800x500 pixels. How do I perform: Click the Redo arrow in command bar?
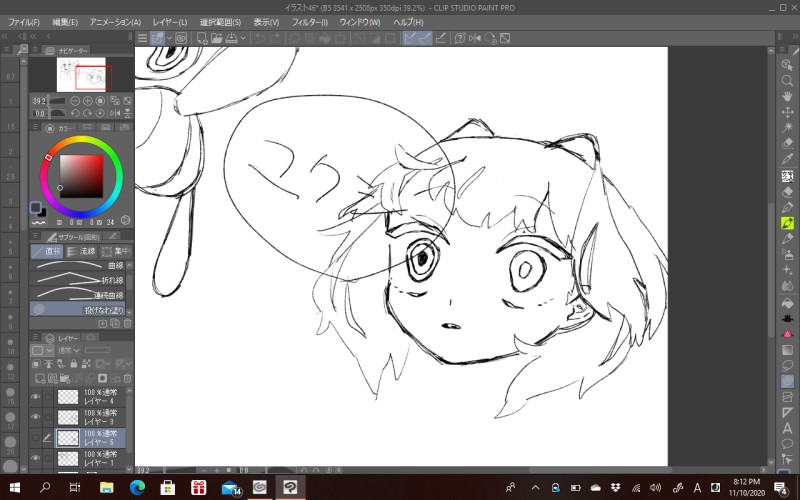(275, 38)
